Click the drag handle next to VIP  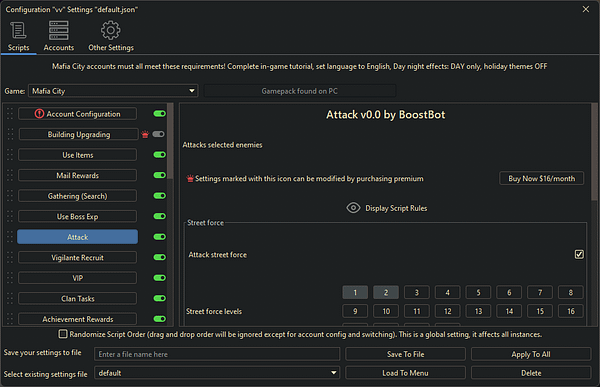10,278
